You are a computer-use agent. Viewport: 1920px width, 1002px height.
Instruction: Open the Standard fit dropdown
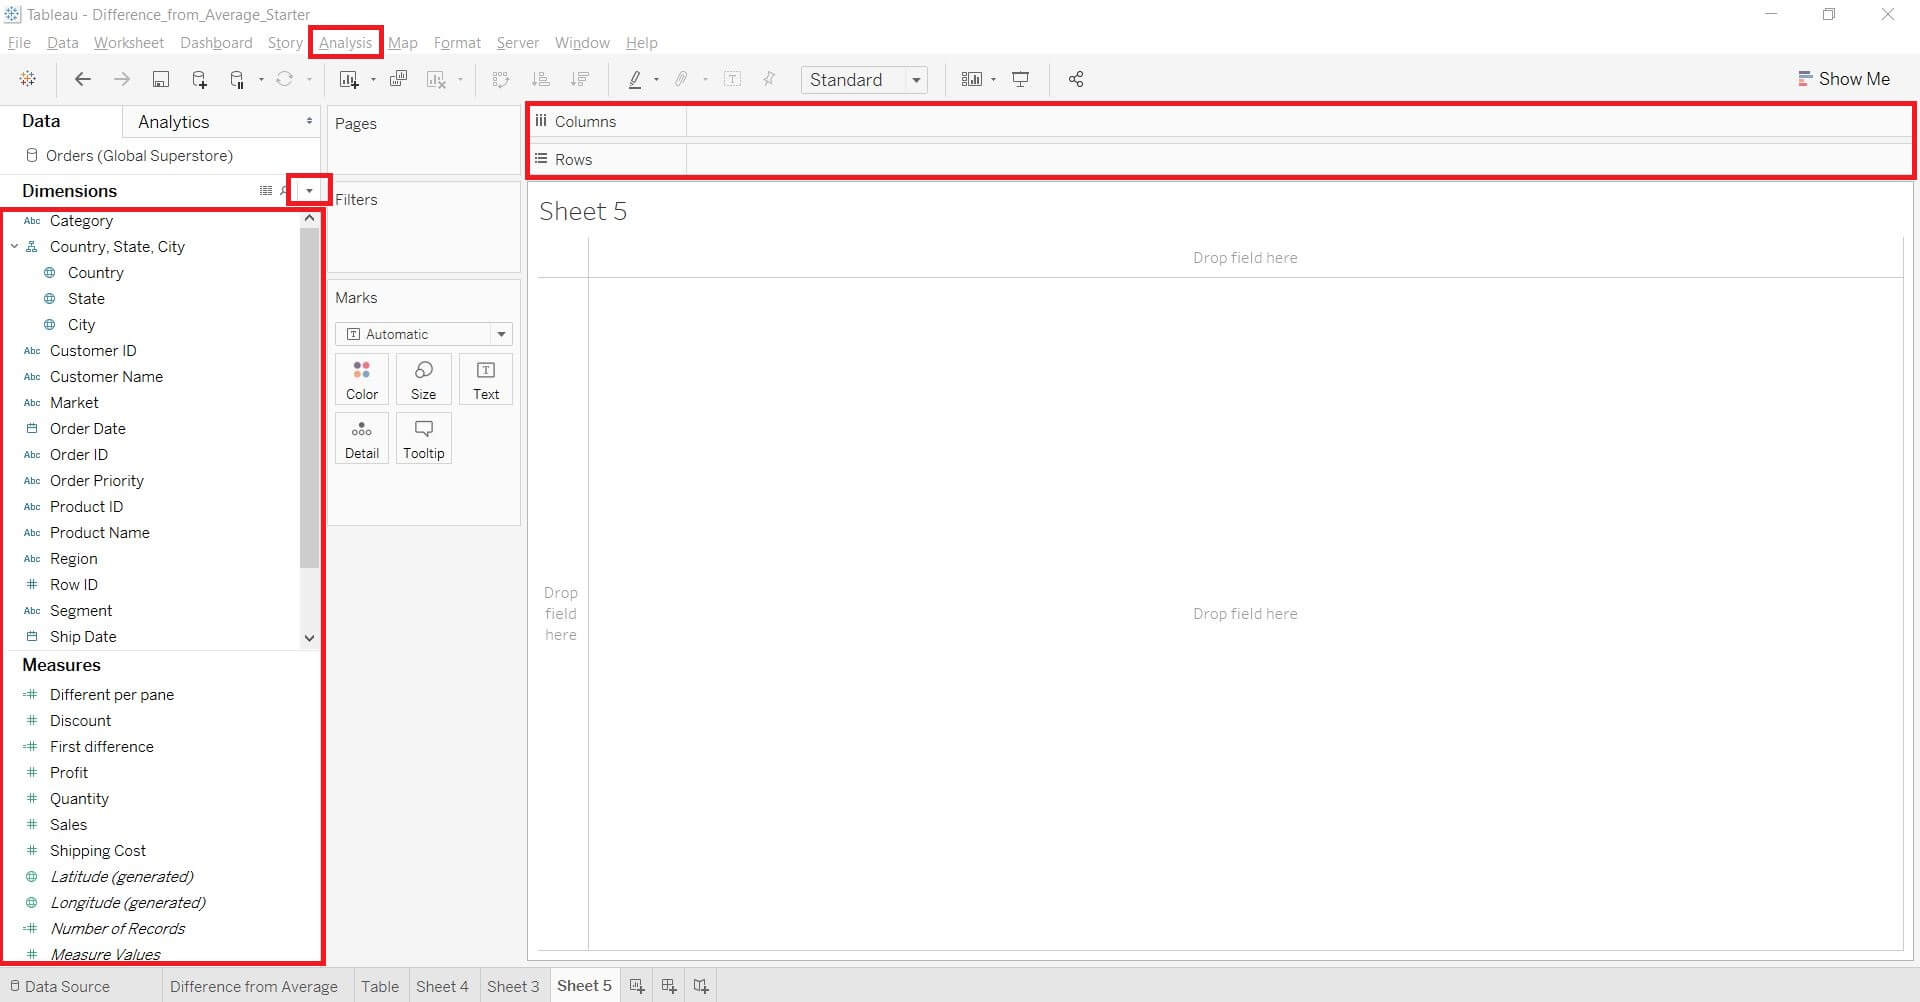tap(915, 79)
